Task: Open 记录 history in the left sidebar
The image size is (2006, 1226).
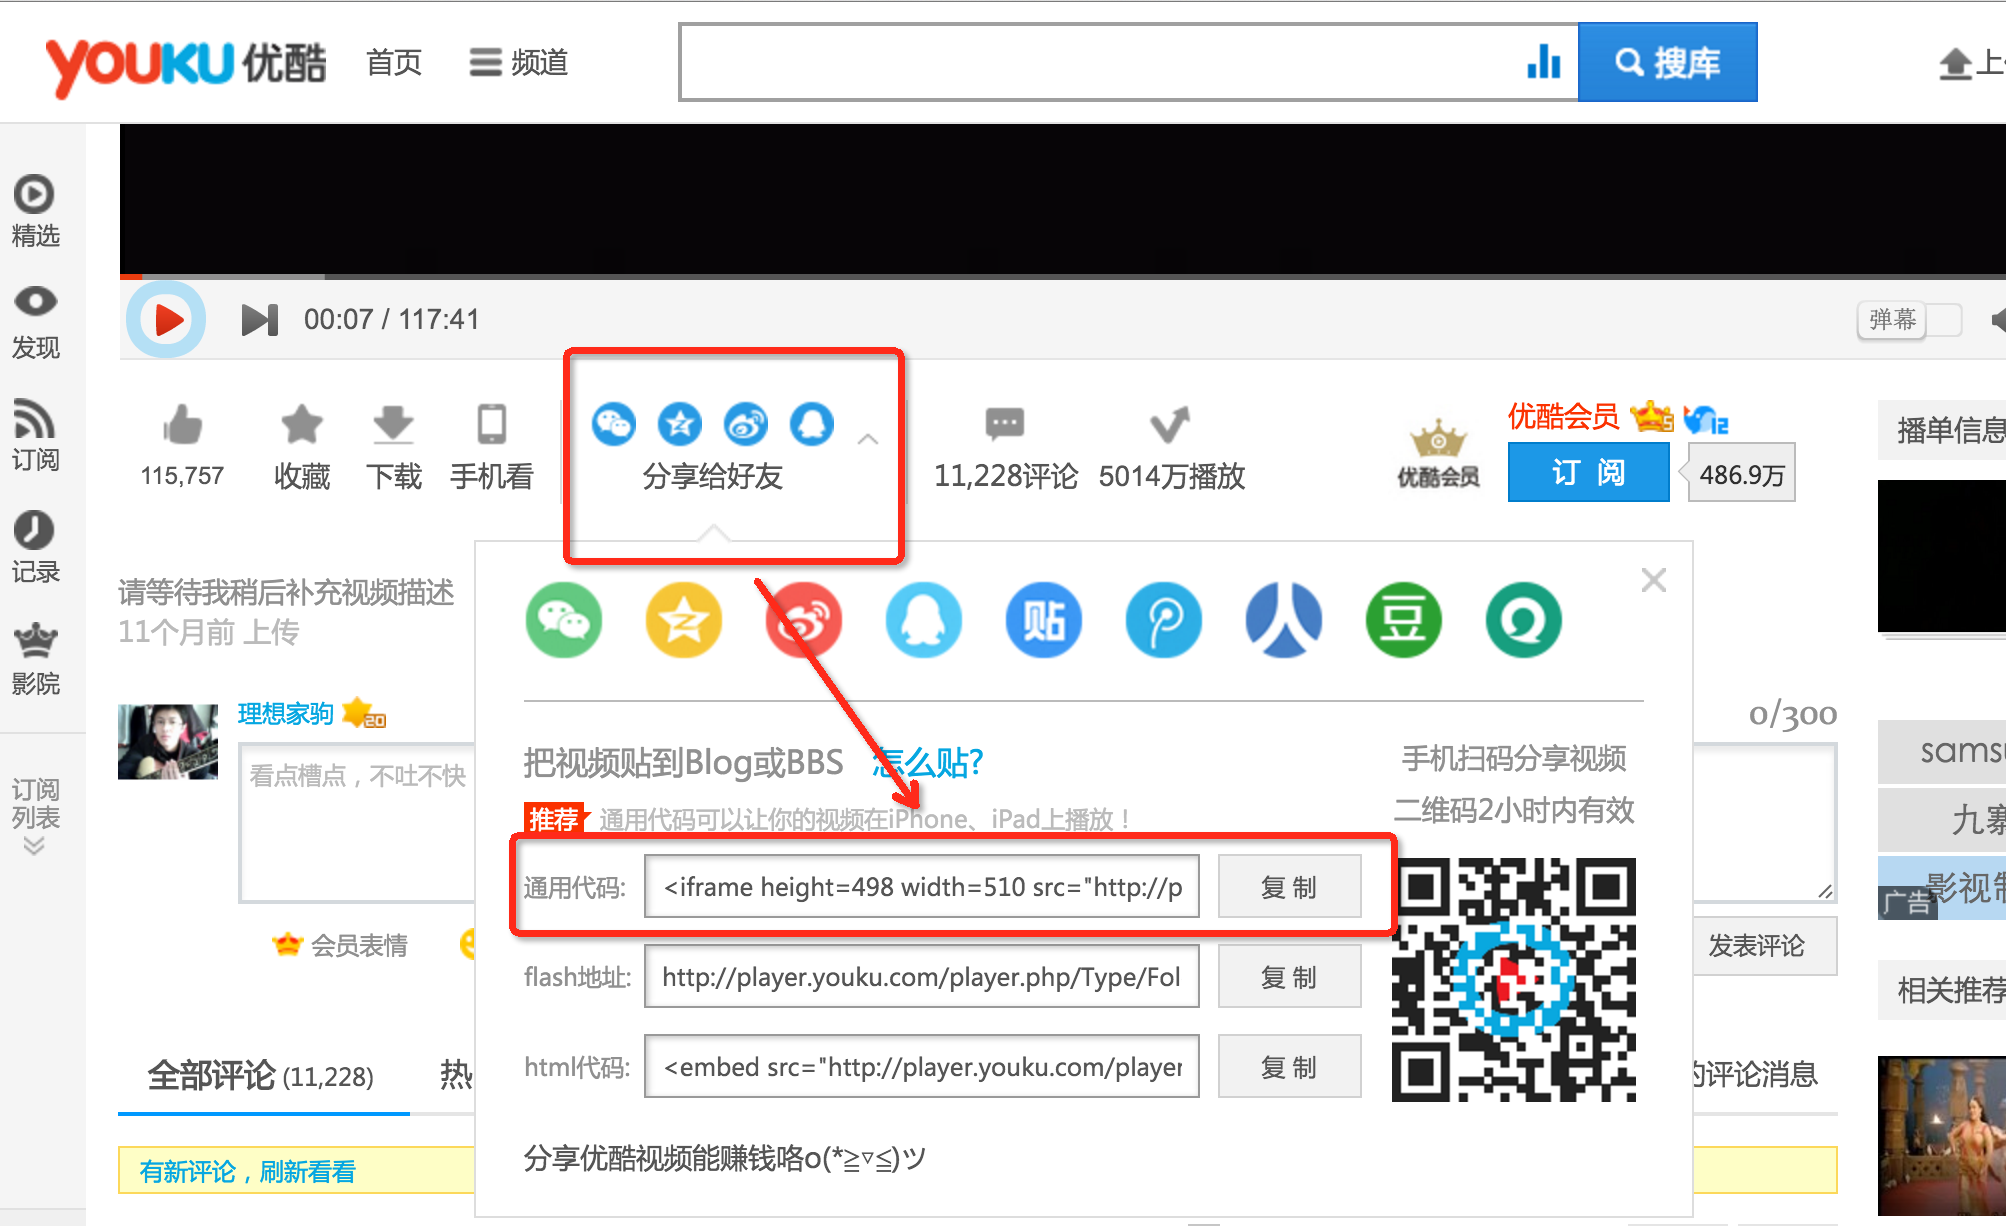Action: pos(35,547)
